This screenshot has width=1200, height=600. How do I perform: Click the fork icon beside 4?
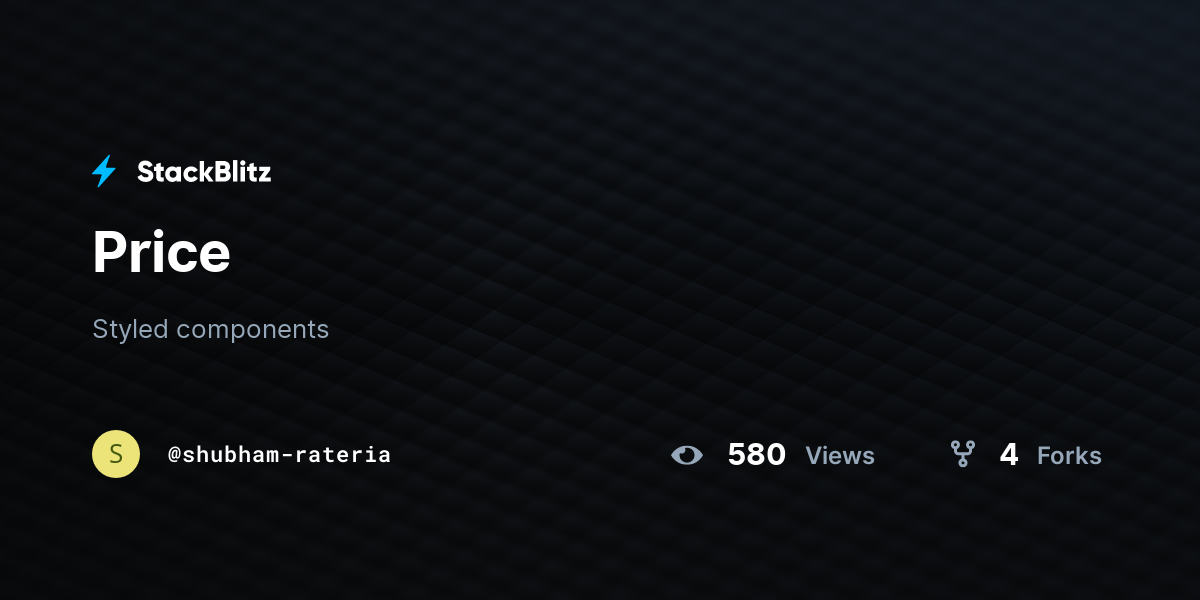click(962, 454)
